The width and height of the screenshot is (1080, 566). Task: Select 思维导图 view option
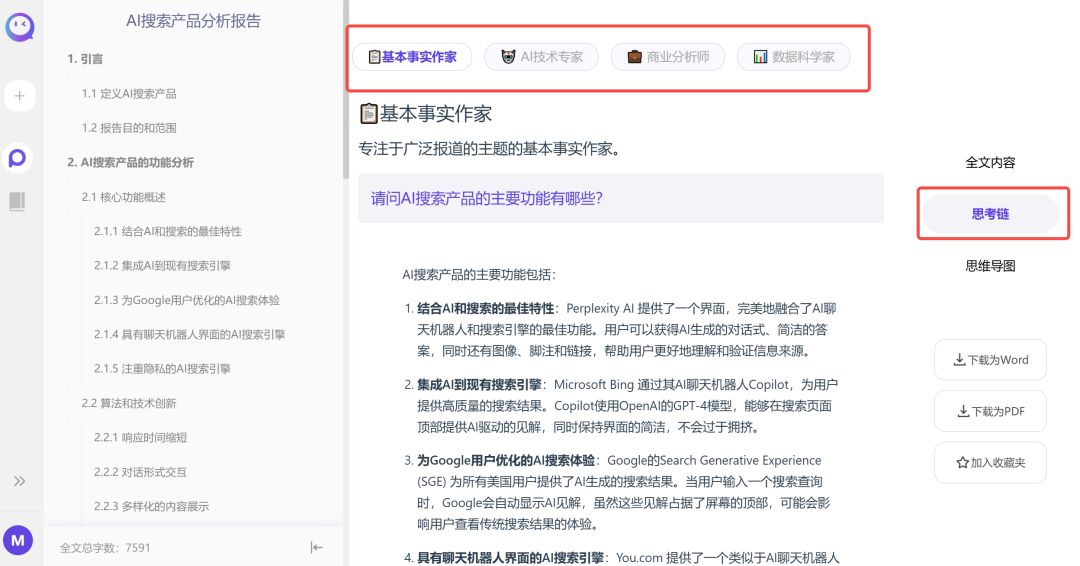[x=990, y=266]
